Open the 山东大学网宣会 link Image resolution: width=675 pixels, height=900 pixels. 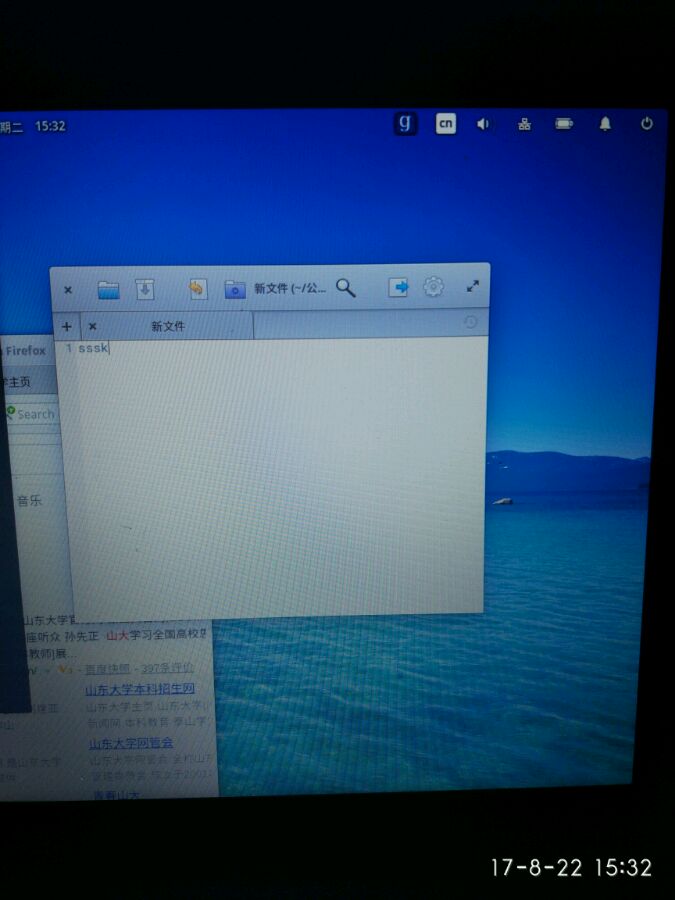pos(131,743)
